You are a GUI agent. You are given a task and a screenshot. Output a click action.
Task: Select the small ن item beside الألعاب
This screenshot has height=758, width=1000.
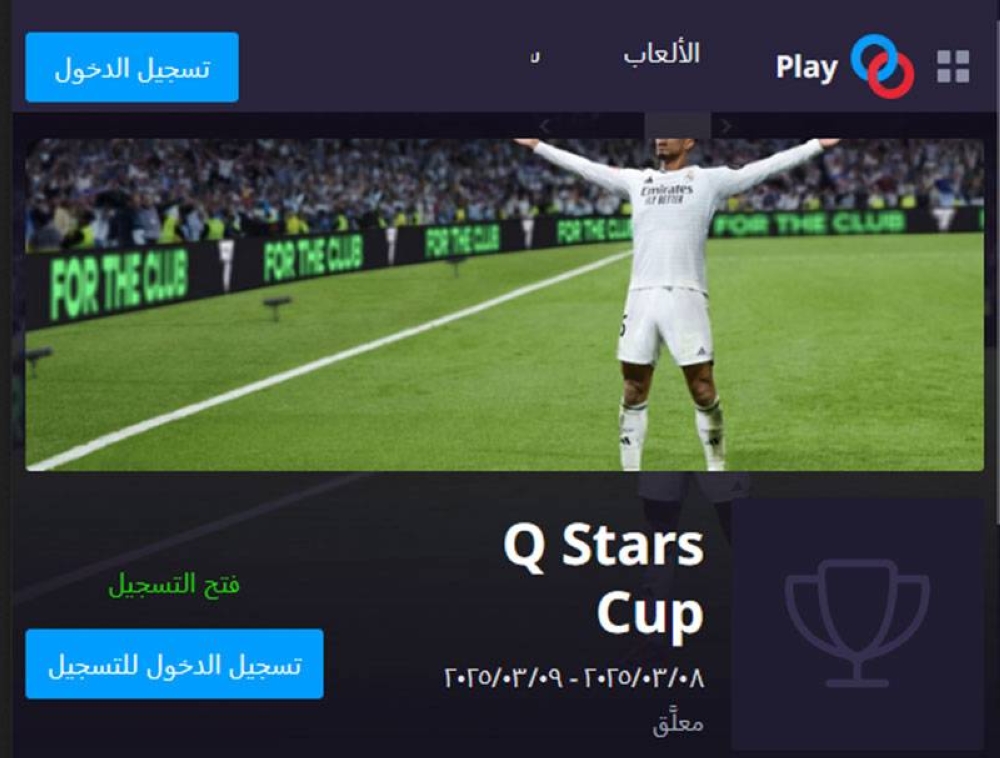pyautogui.click(x=535, y=57)
